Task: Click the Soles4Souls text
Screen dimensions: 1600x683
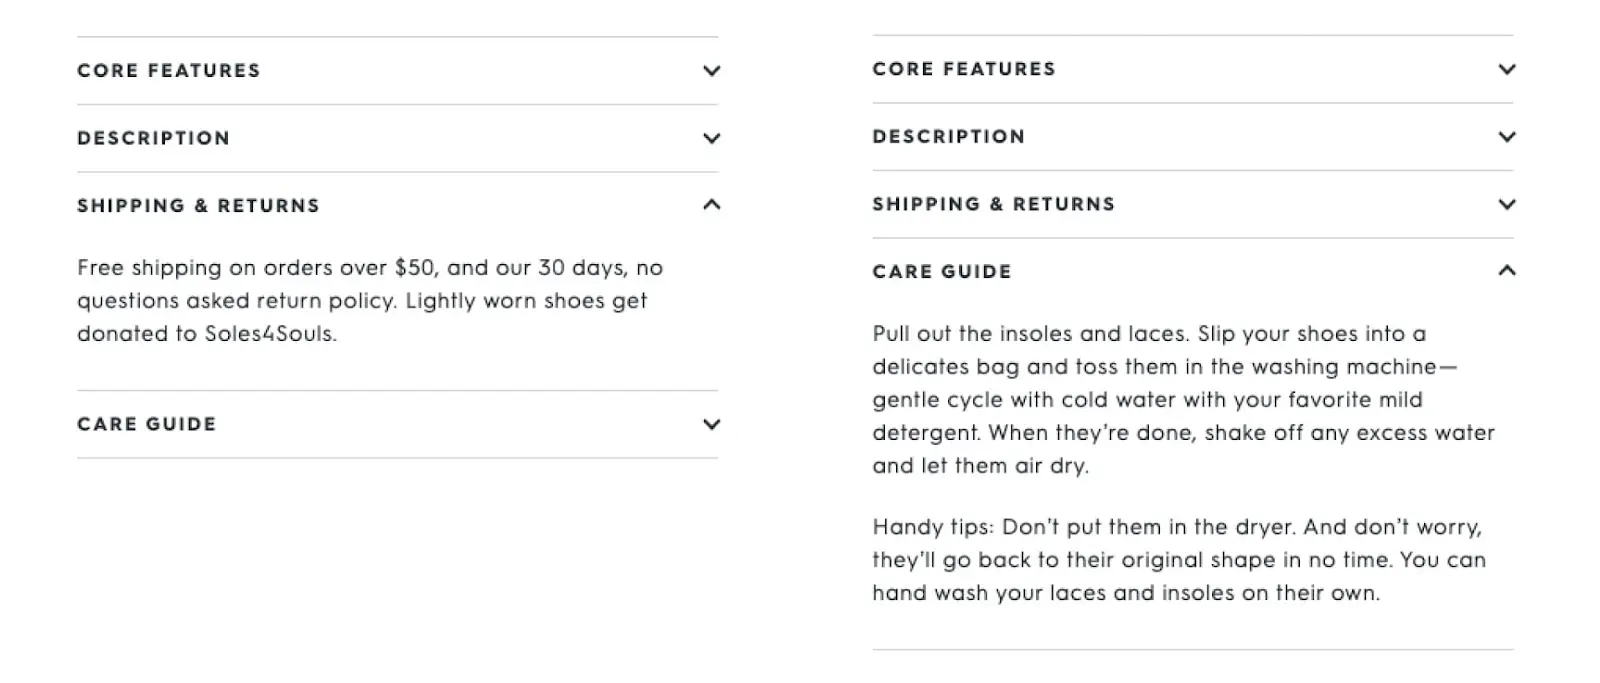Action: click(270, 334)
